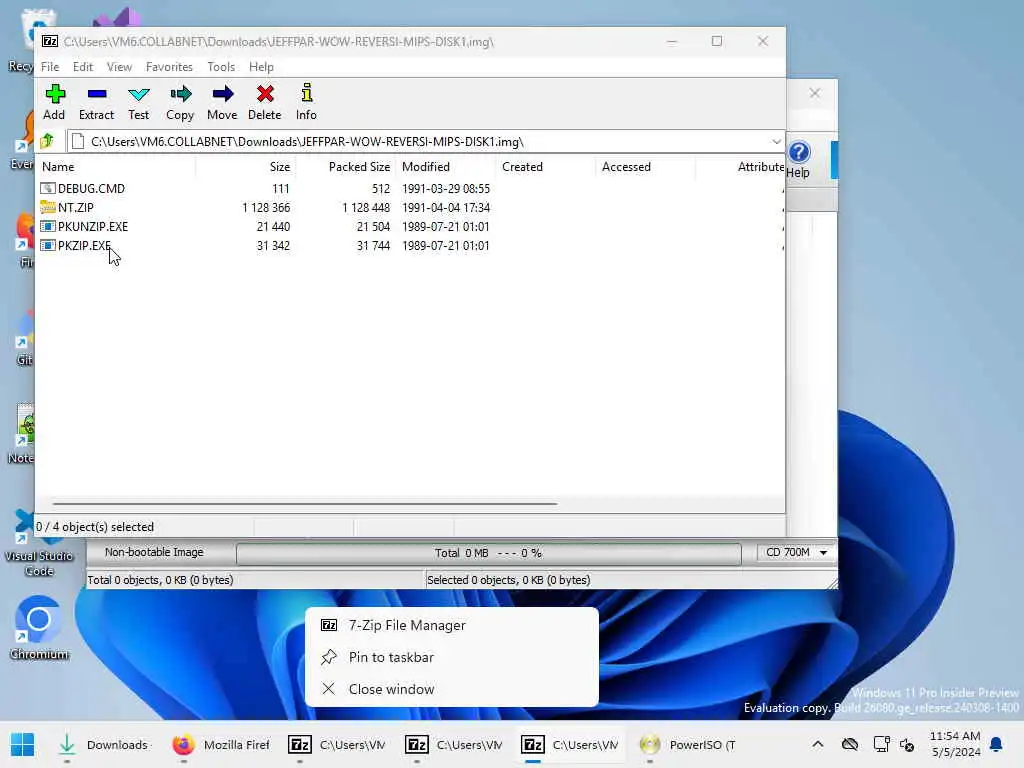Viewport: 1024px width, 768px height.
Task: Click the NT.ZIP folder icon
Action: click(x=48, y=208)
